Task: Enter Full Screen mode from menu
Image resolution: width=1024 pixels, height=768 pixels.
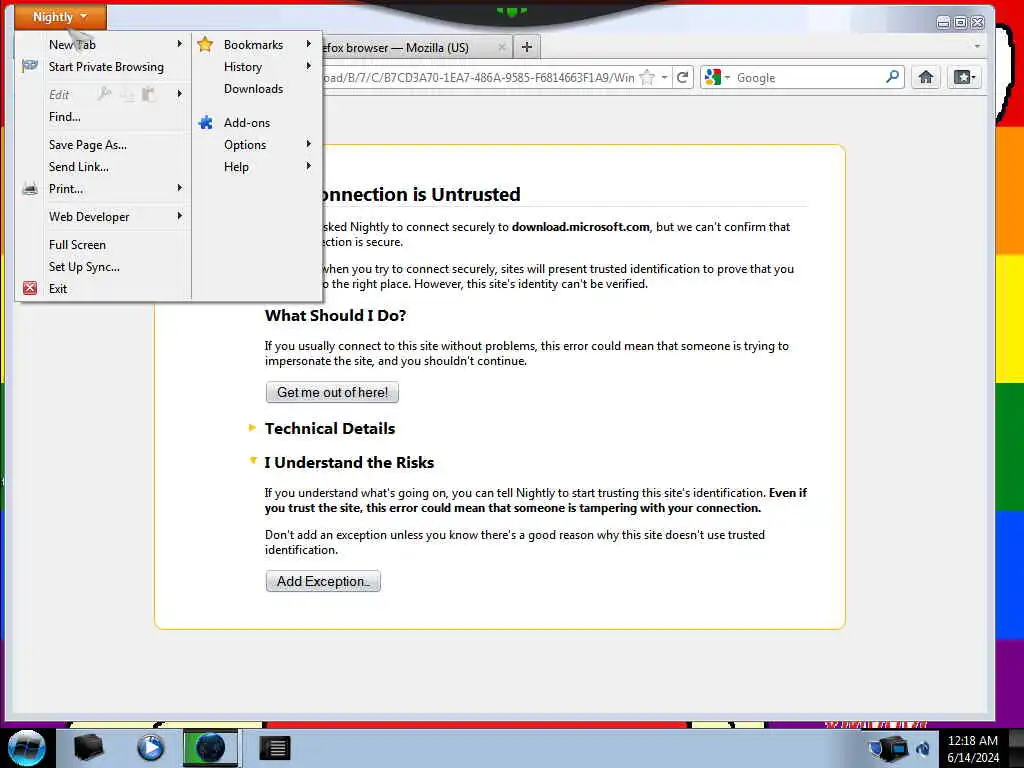Action: (x=77, y=245)
